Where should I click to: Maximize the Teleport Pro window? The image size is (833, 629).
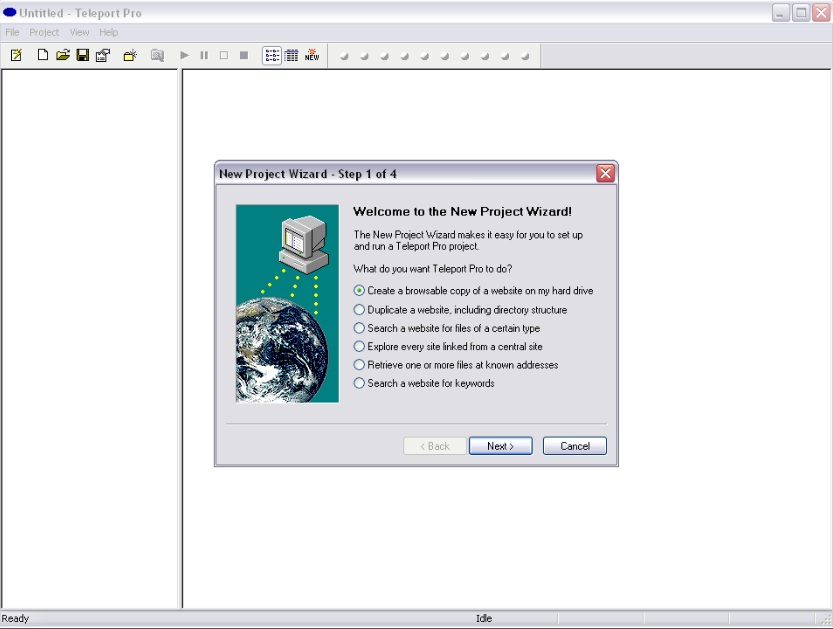801,13
